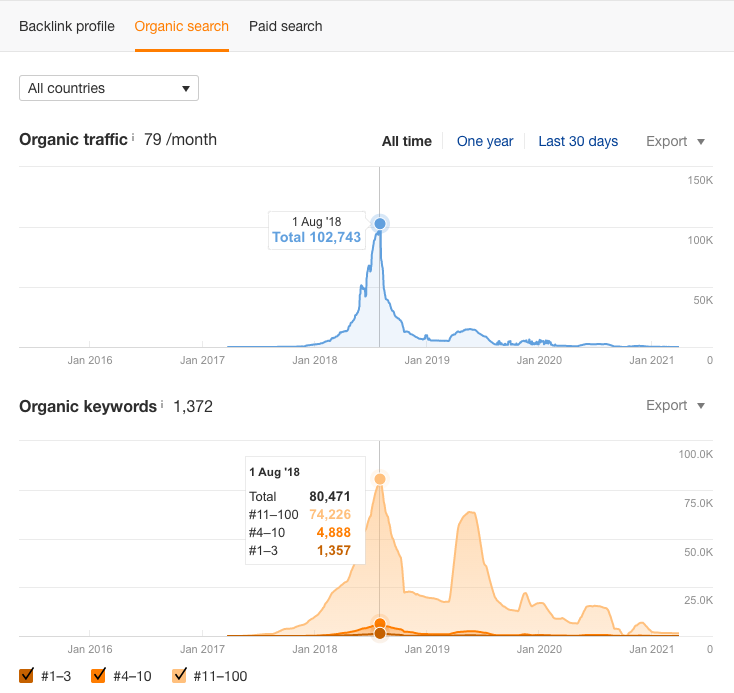Click info icon beside Organic traffic

(133, 137)
